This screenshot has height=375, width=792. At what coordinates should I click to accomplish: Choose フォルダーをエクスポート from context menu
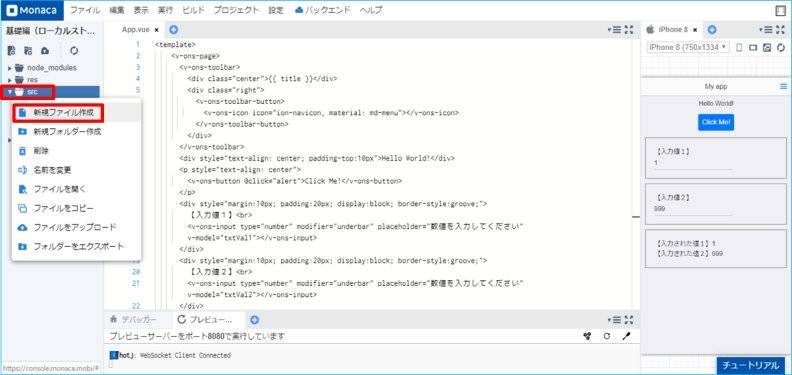coord(76,247)
